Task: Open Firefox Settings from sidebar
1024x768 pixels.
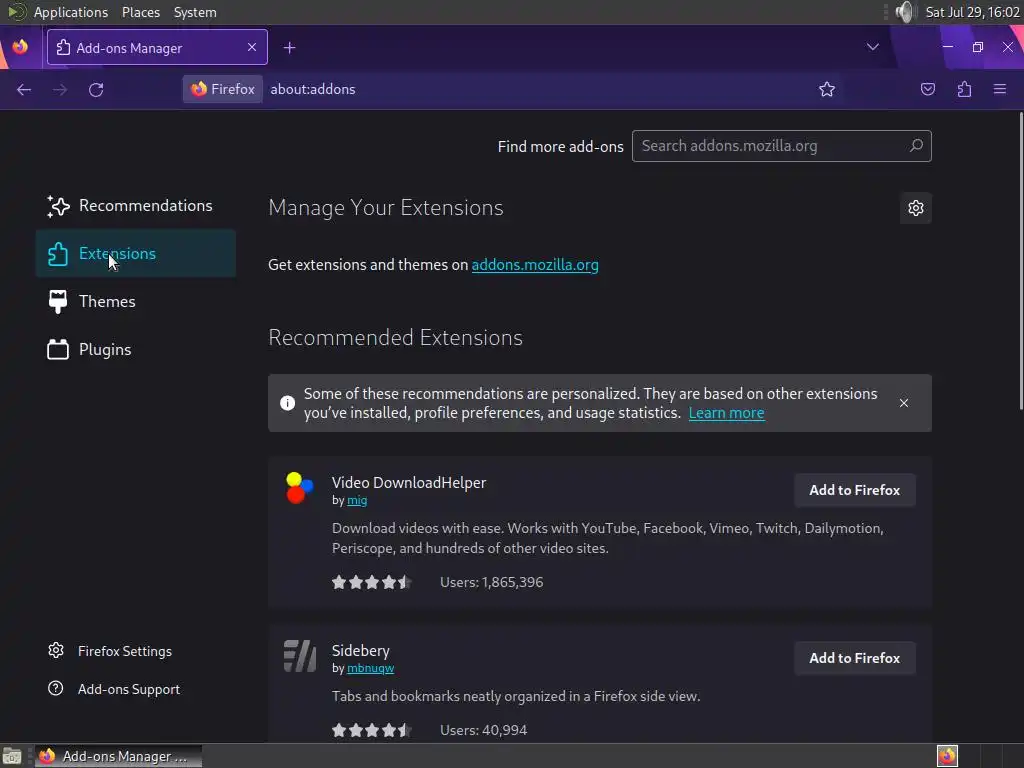Action: coord(110,651)
